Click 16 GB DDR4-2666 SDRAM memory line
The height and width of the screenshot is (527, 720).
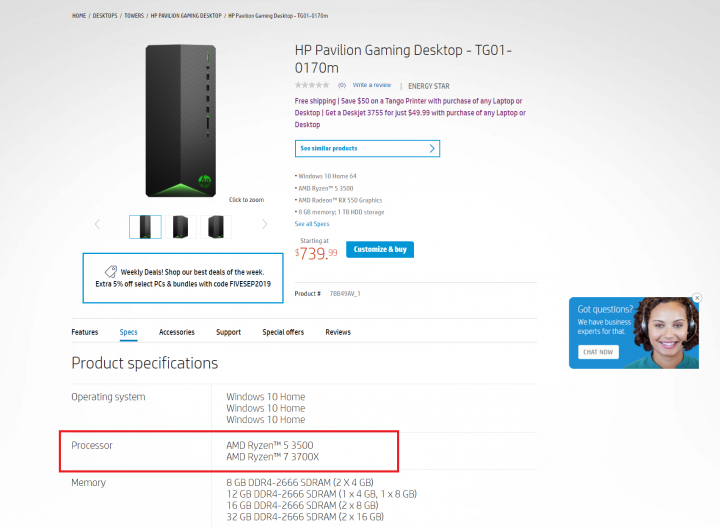(302, 505)
